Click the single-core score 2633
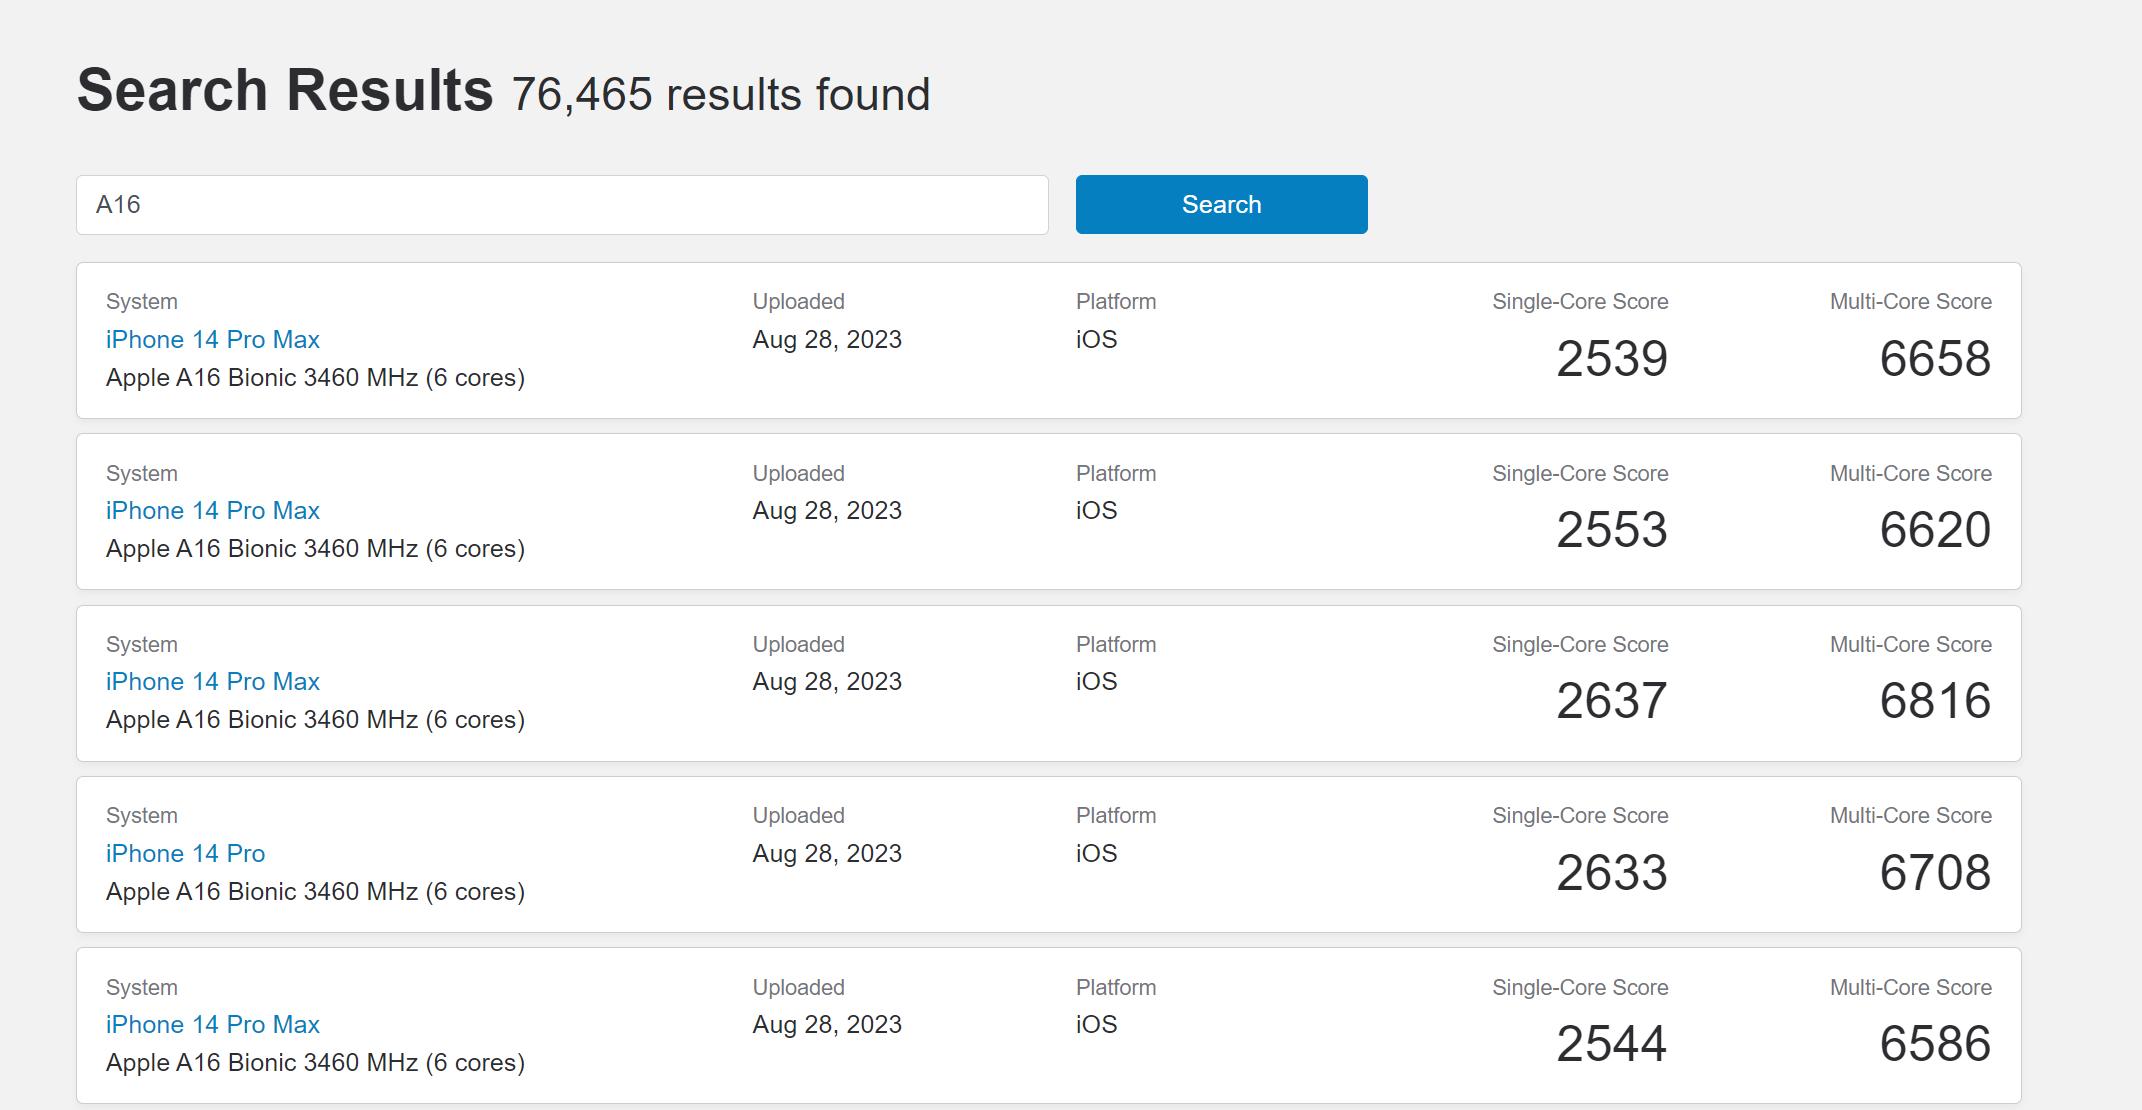This screenshot has height=1110, width=2142. (x=1611, y=873)
